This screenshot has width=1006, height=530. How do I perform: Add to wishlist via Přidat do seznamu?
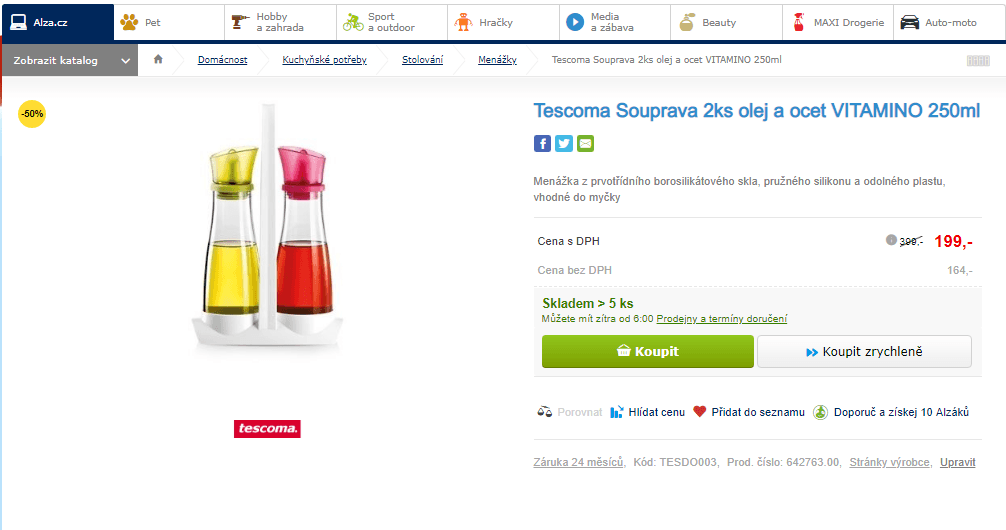click(x=749, y=412)
